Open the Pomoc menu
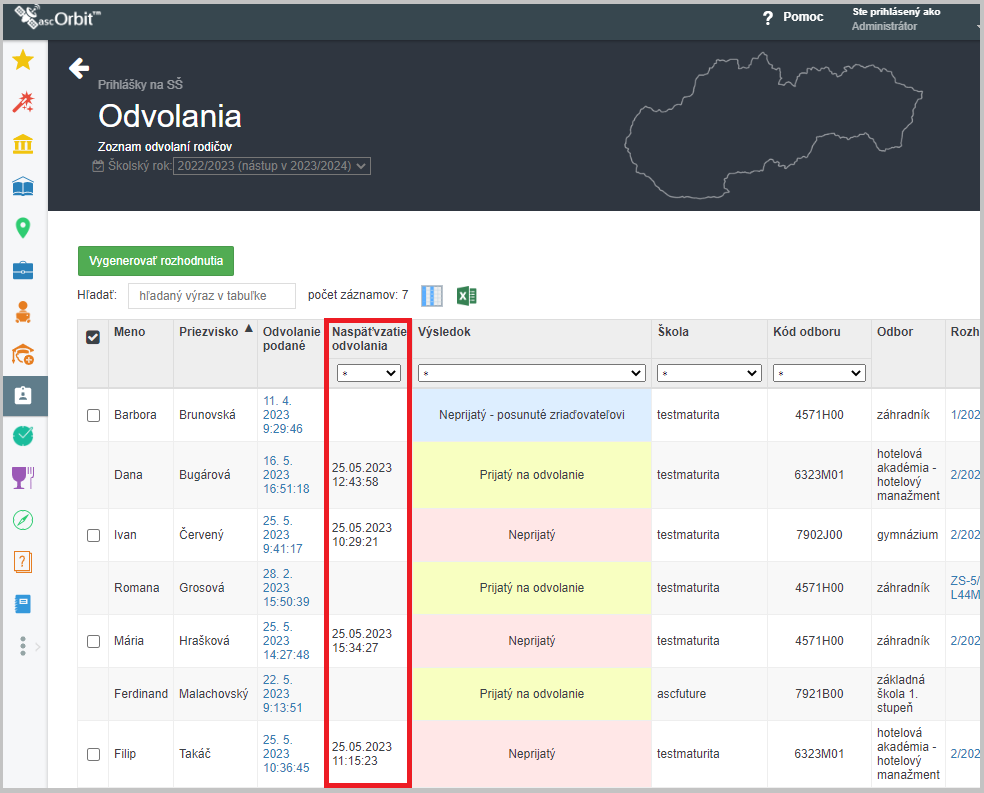This screenshot has width=984, height=793. pyautogui.click(x=803, y=17)
